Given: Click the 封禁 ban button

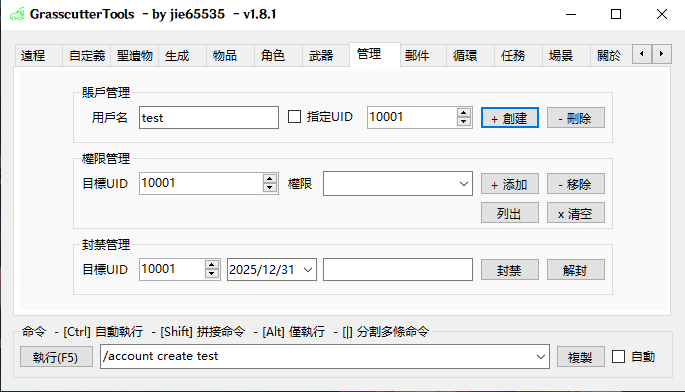Looking at the screenshot, I should coord(510,270).
